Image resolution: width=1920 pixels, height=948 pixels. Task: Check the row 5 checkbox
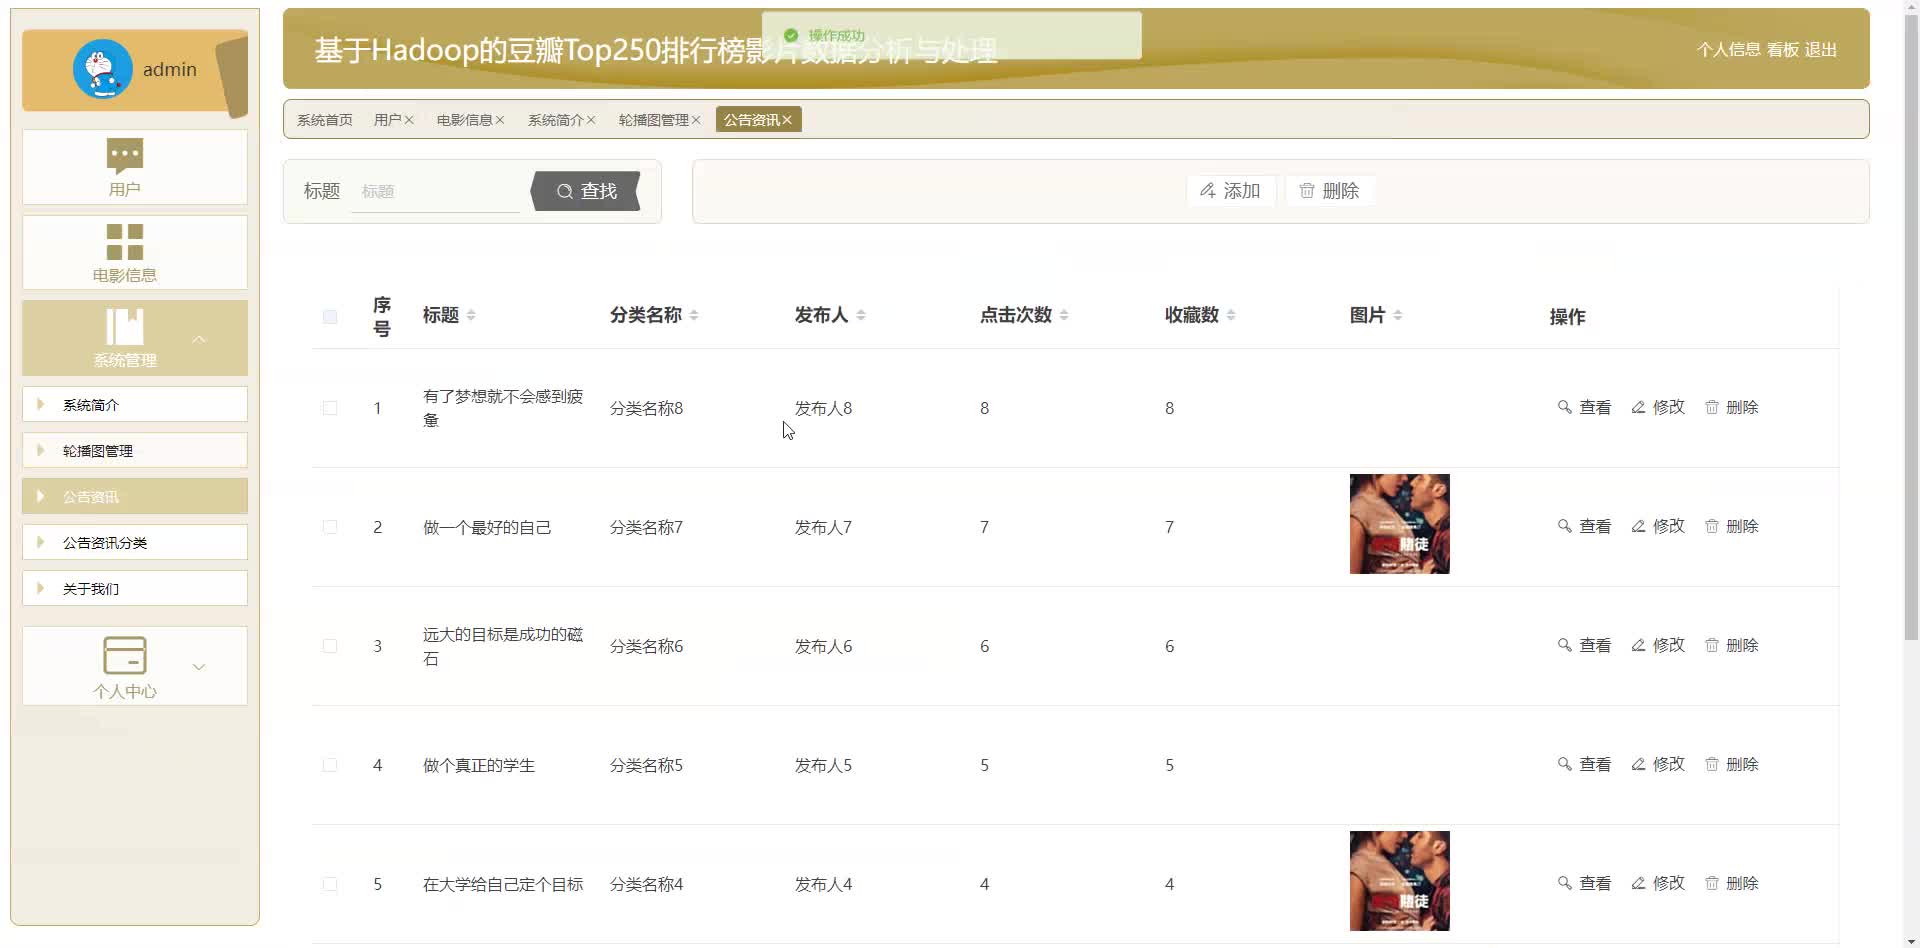(330, 884)
